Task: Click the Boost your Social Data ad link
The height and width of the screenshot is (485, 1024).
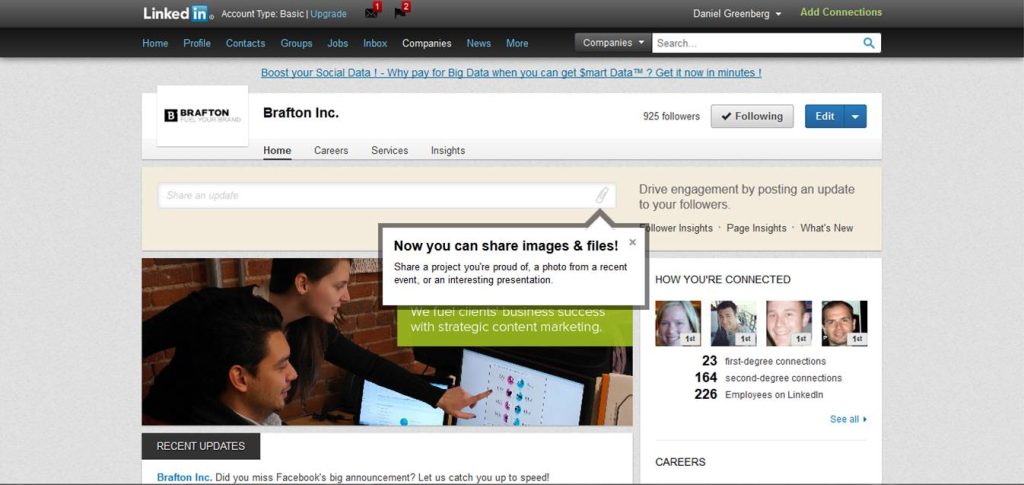Action: click(x=511, y=73)
